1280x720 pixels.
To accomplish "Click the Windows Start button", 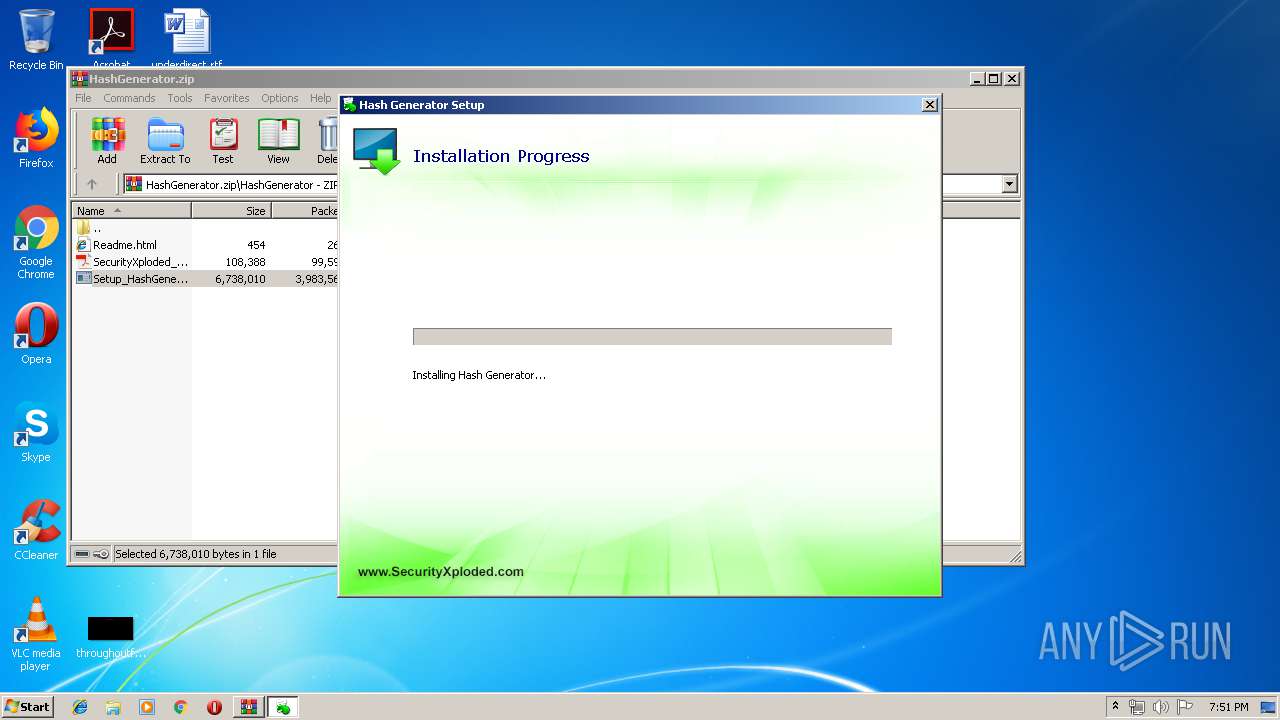I will tap(27, 707).
